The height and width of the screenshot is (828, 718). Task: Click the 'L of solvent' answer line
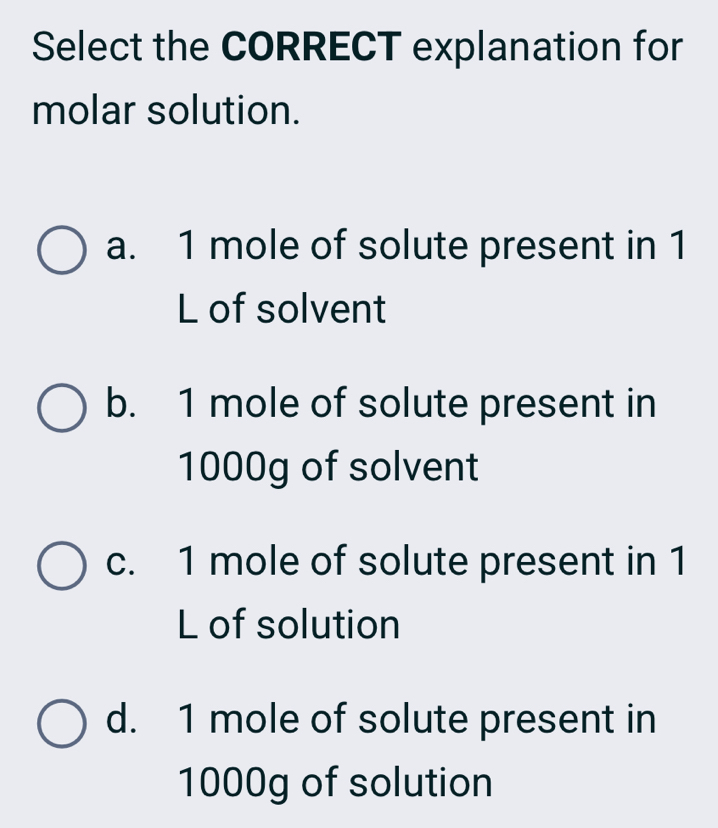click(x=282, y=309)
